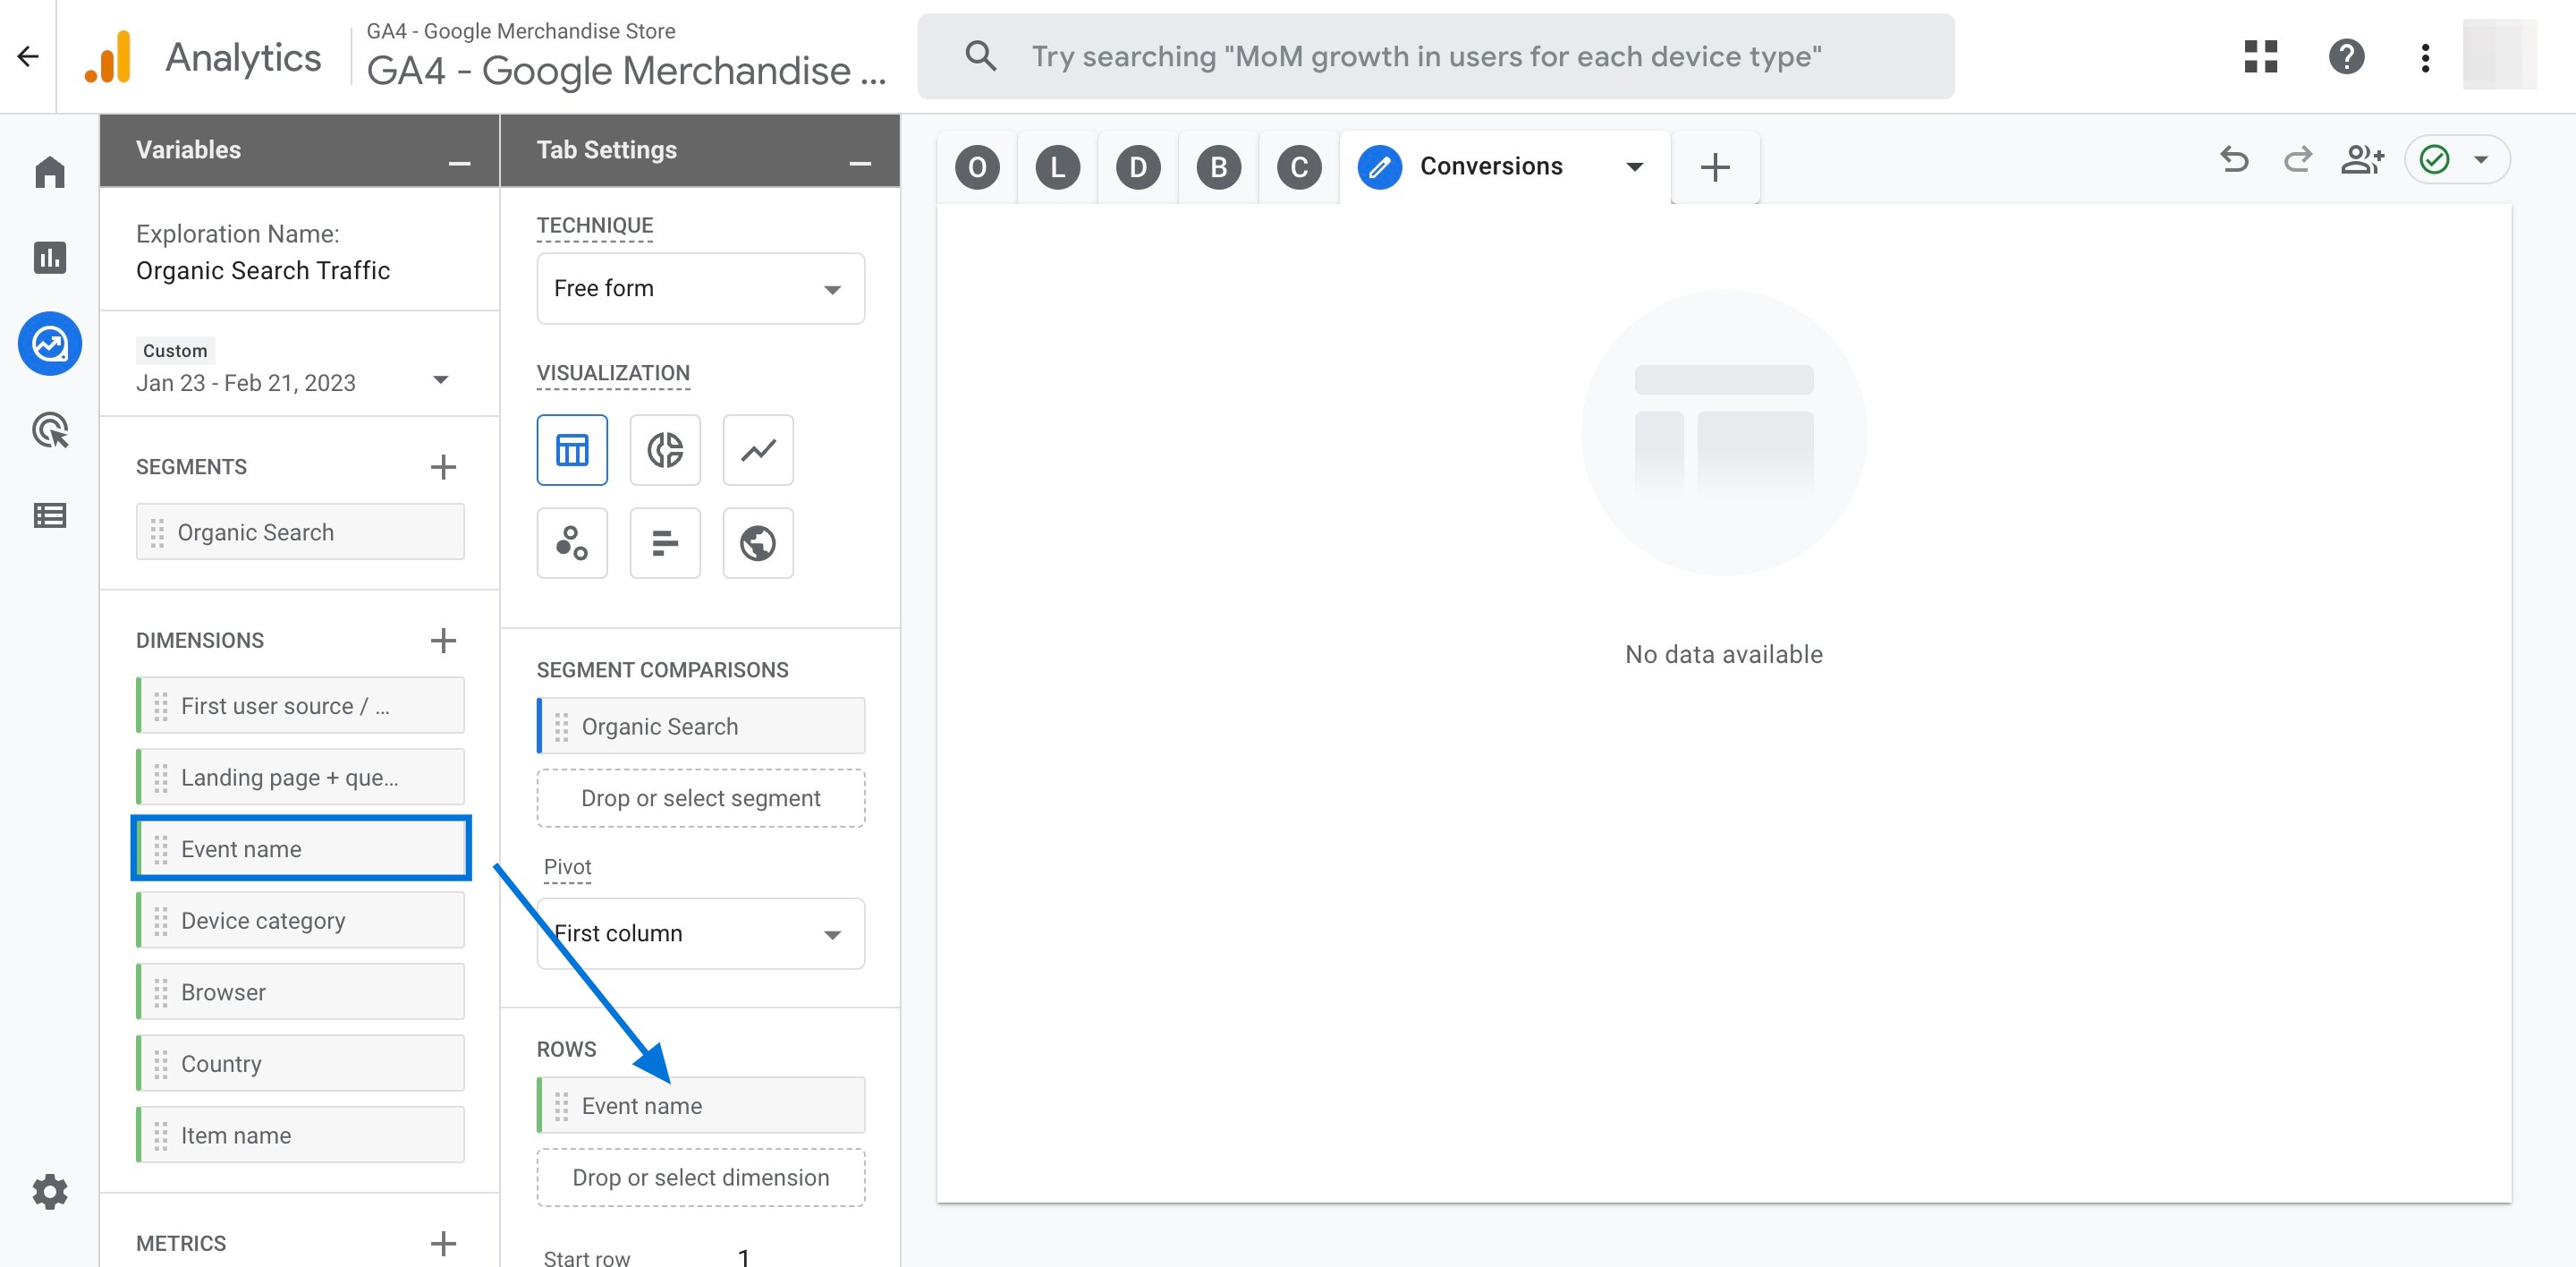Redo the last change

[x=2298, y=159]
